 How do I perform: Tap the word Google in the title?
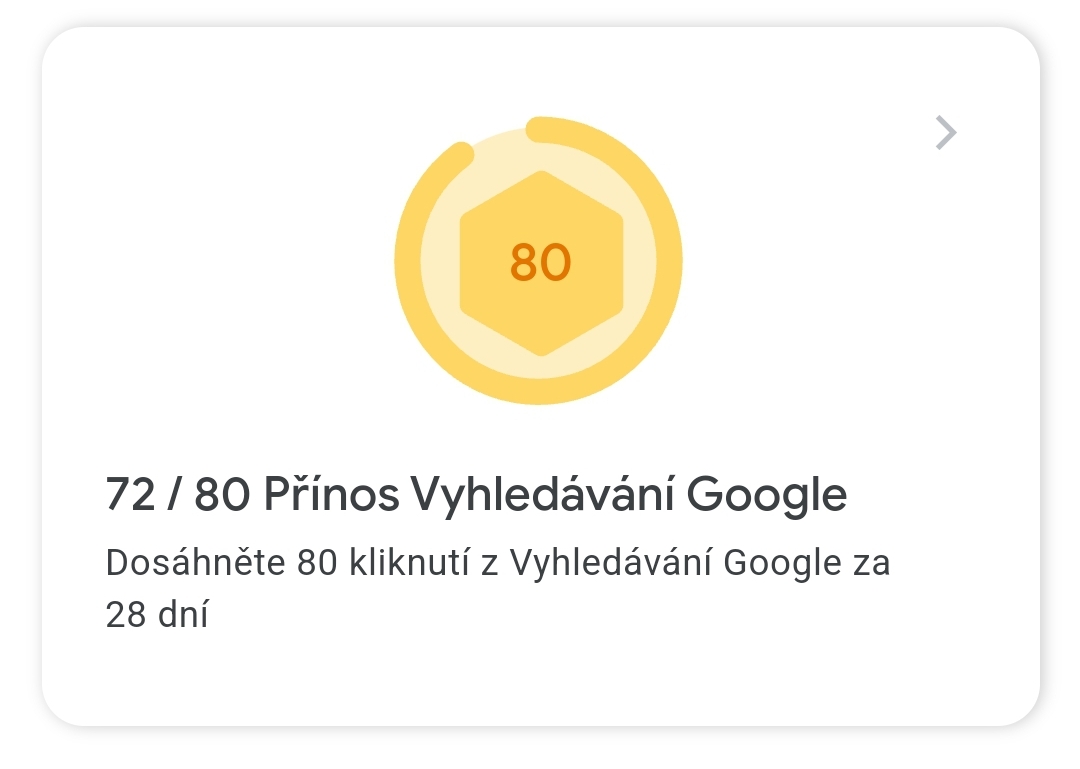click(767, 495)
